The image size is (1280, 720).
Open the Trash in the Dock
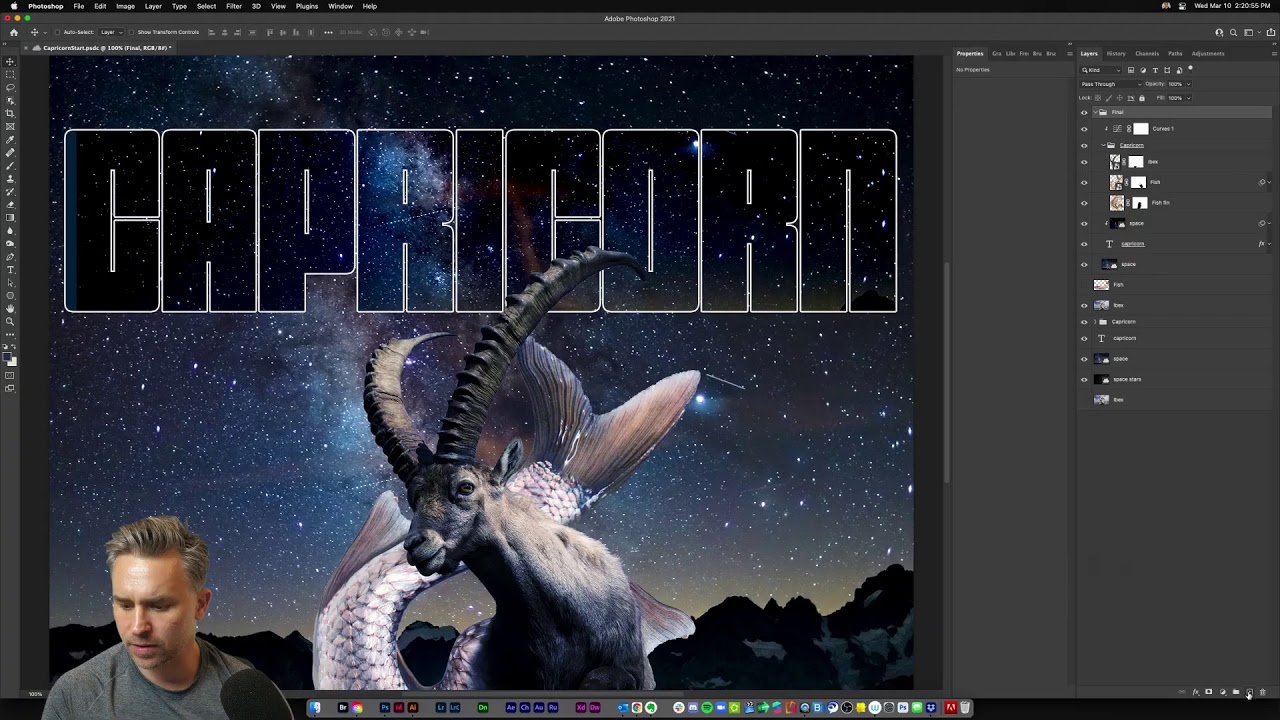(965, 708)
